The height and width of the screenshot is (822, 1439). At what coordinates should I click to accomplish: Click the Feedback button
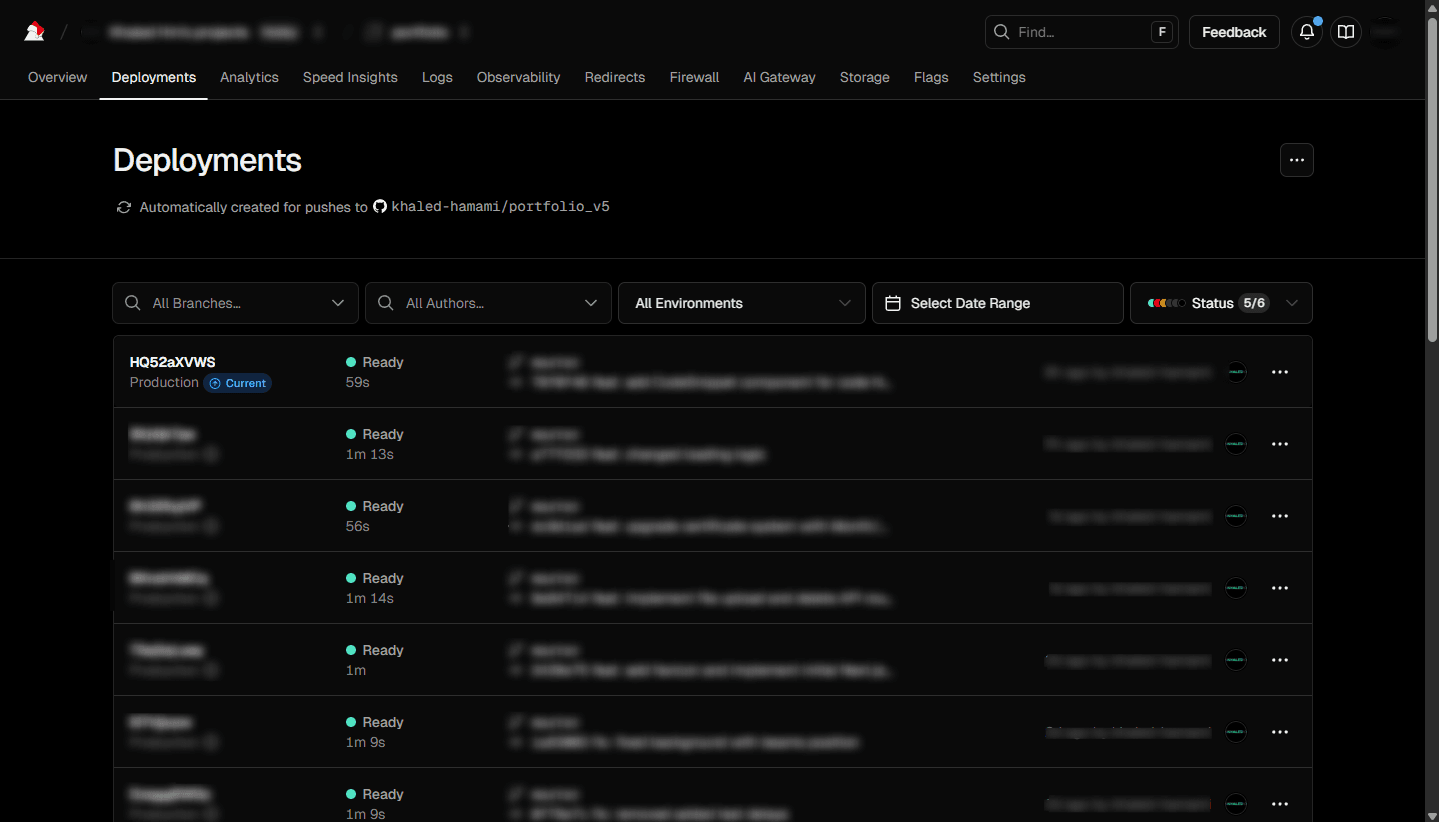1234,32
